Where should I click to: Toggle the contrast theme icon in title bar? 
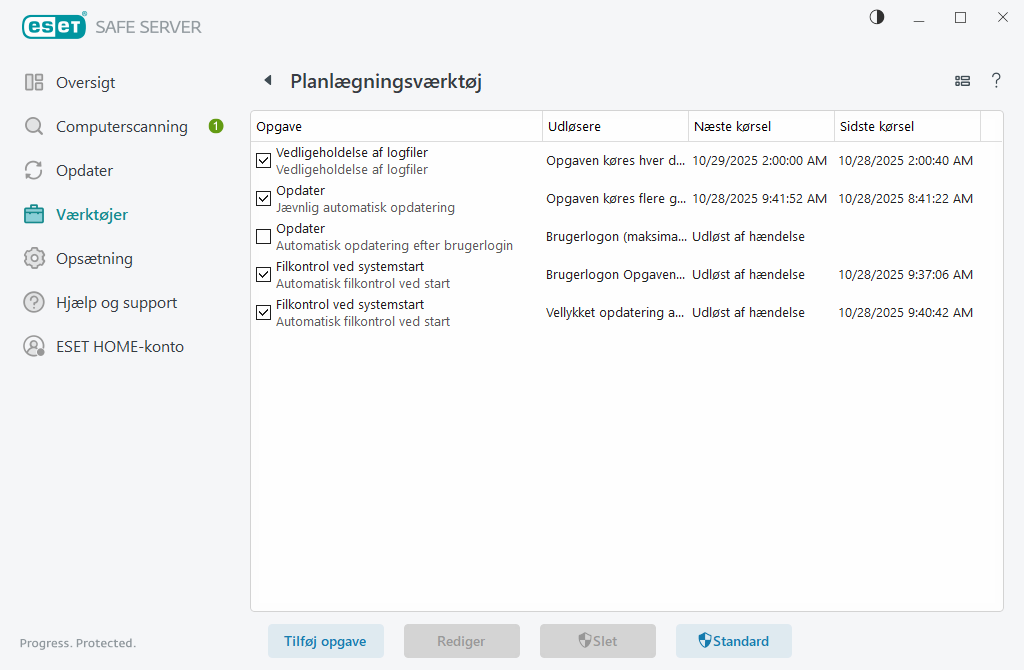(877, 17)
